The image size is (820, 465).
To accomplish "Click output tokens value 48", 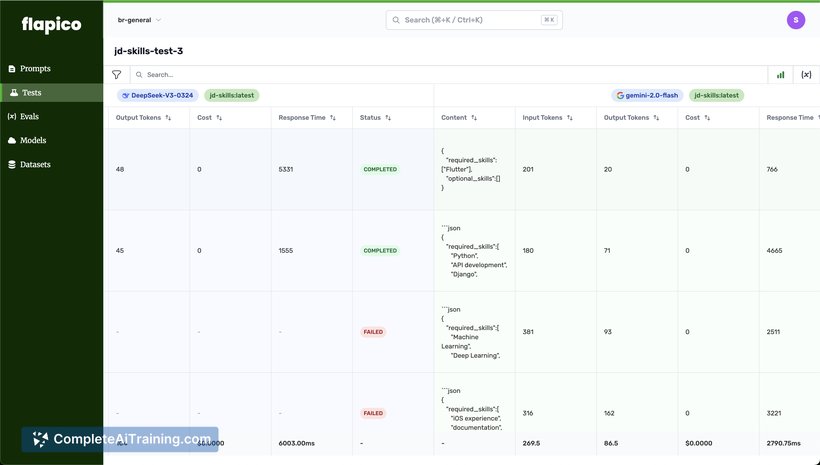I will click(120, 169).
